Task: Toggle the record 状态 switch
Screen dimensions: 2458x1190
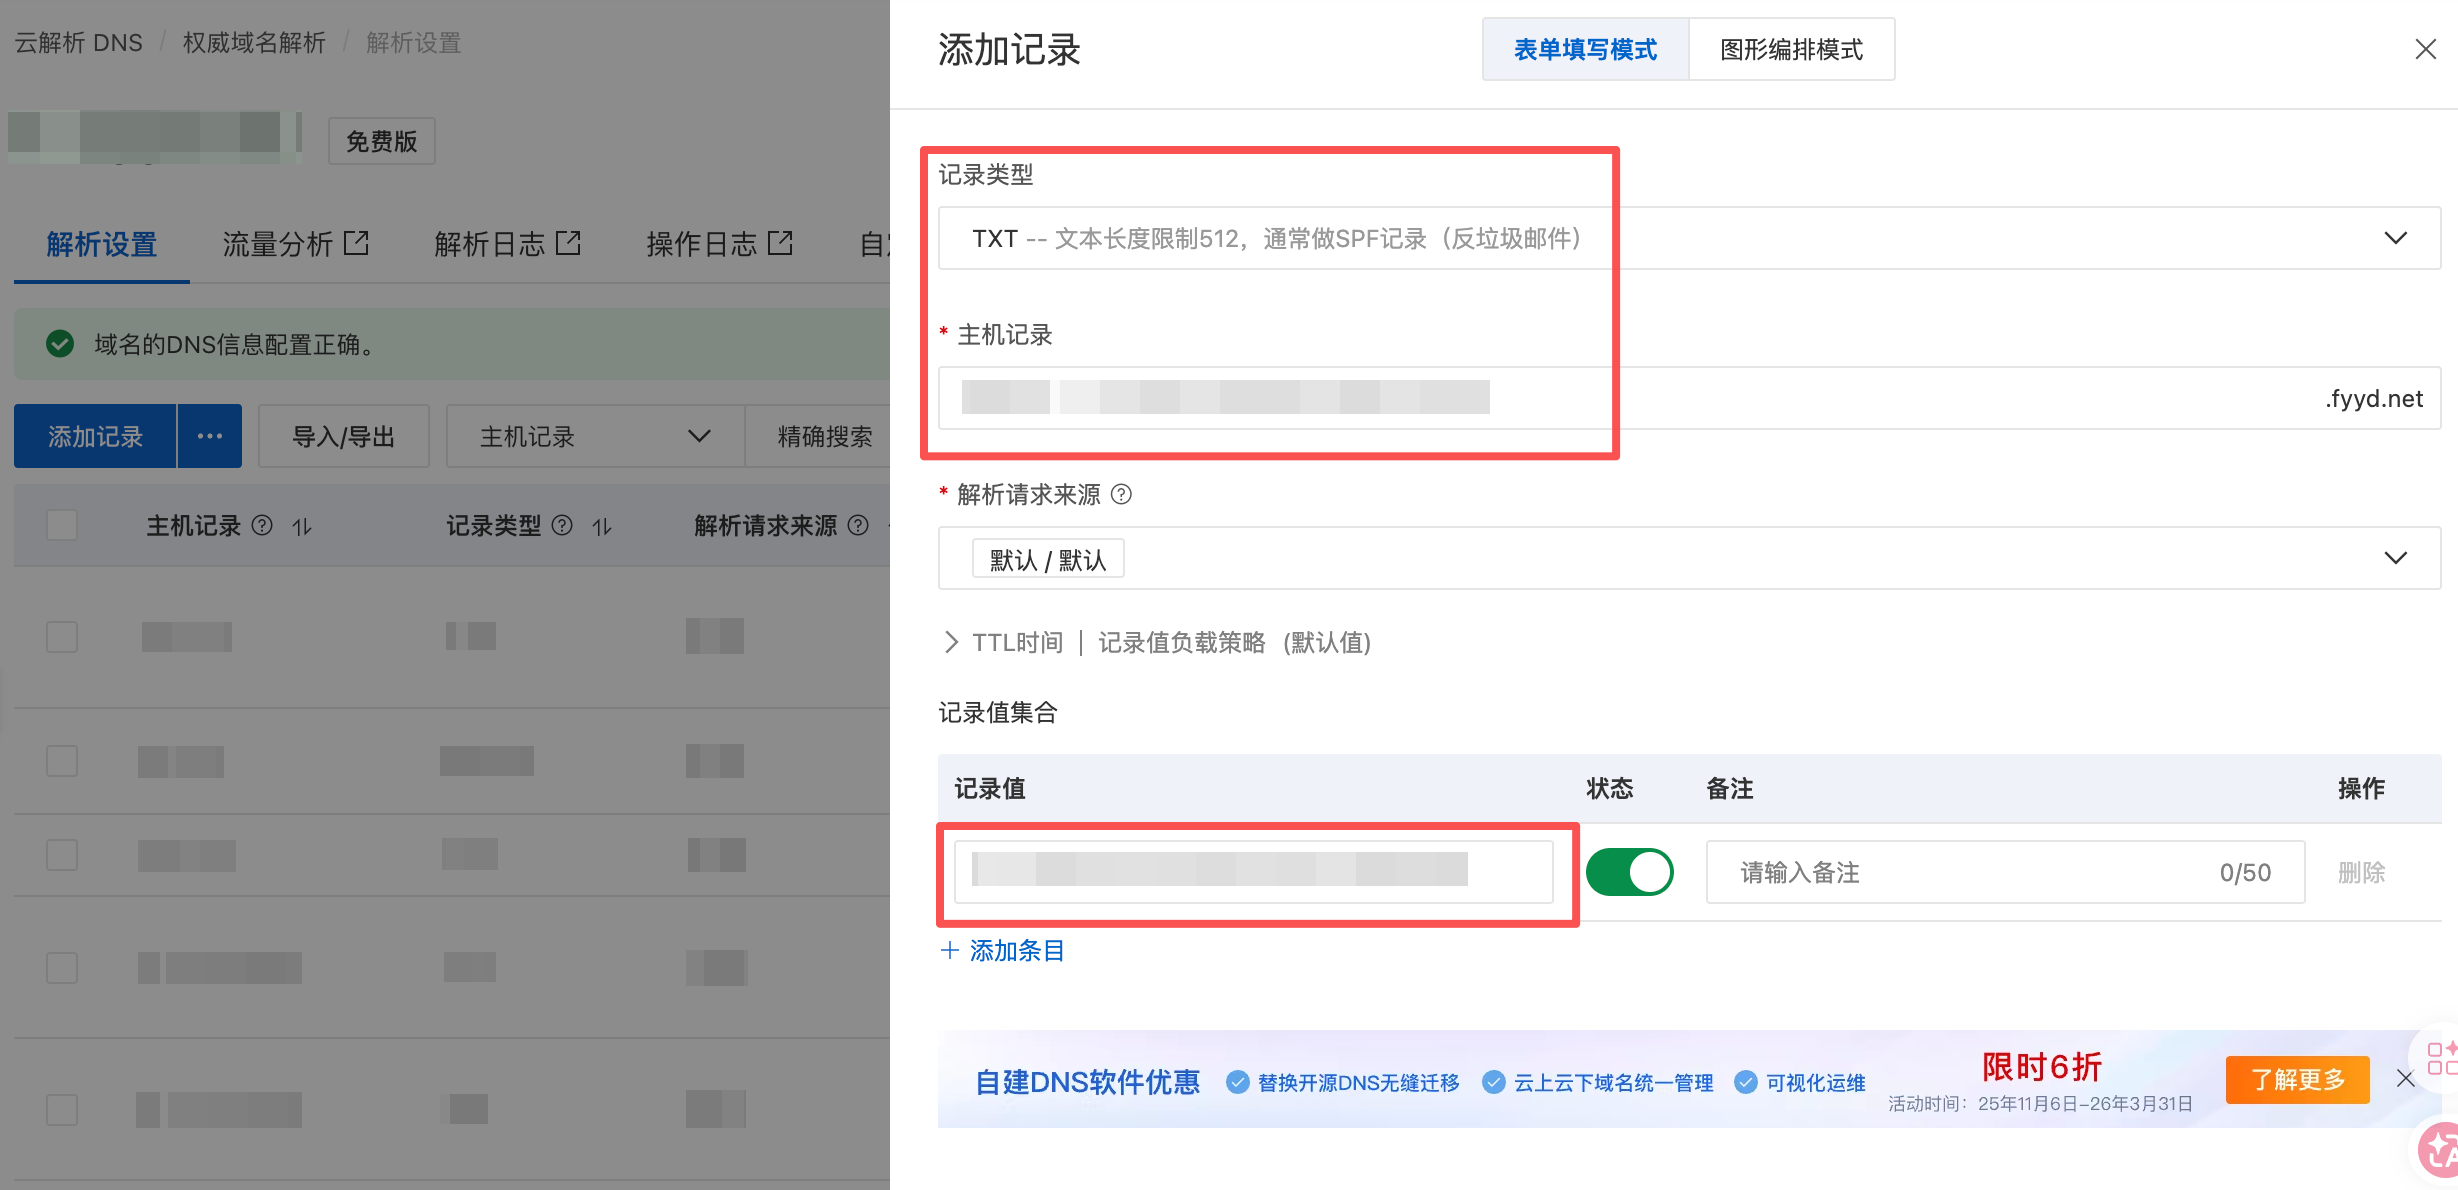Action: (1629, 872)
